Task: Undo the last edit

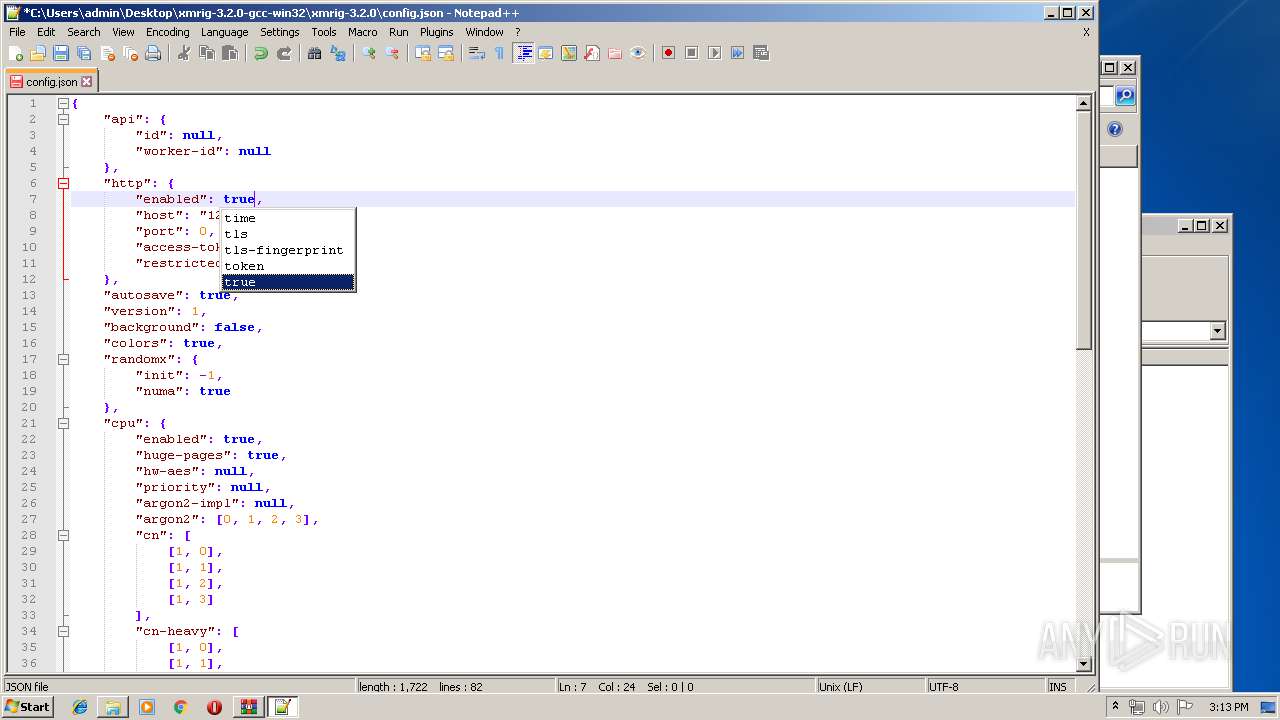Action: pyautogui.click(x=261, y=53)
